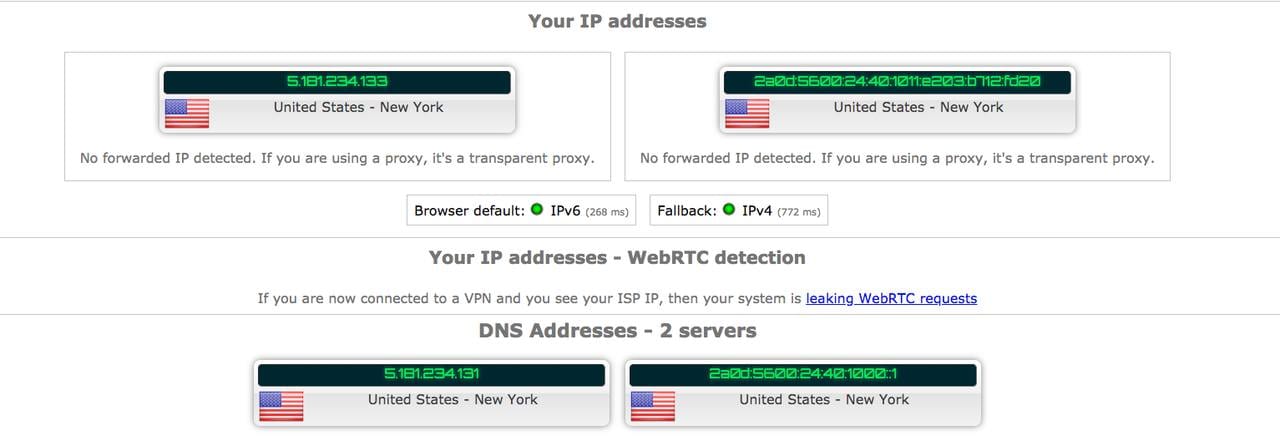This screenshot has width=1280, height=441.
Task: Open the leaking WebRTC requests link
Action: point(891,298)
